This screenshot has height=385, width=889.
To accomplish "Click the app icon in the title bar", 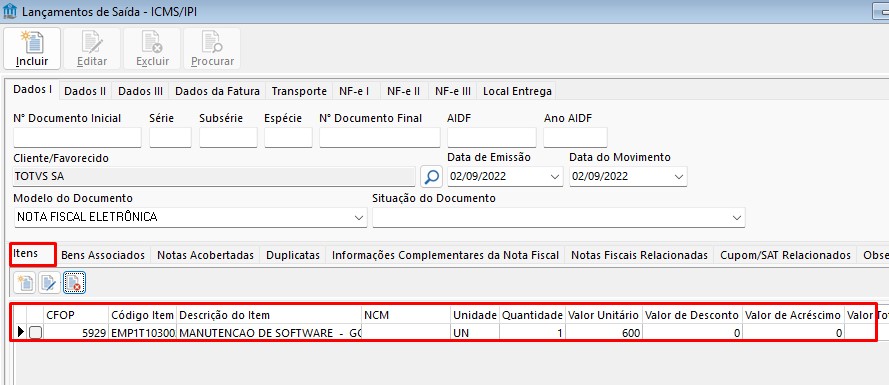I will 9,10.
